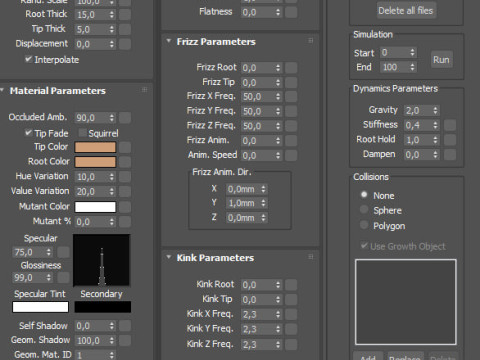
Task: Click the map button next to Root Thick
Action: click(125, 14)
